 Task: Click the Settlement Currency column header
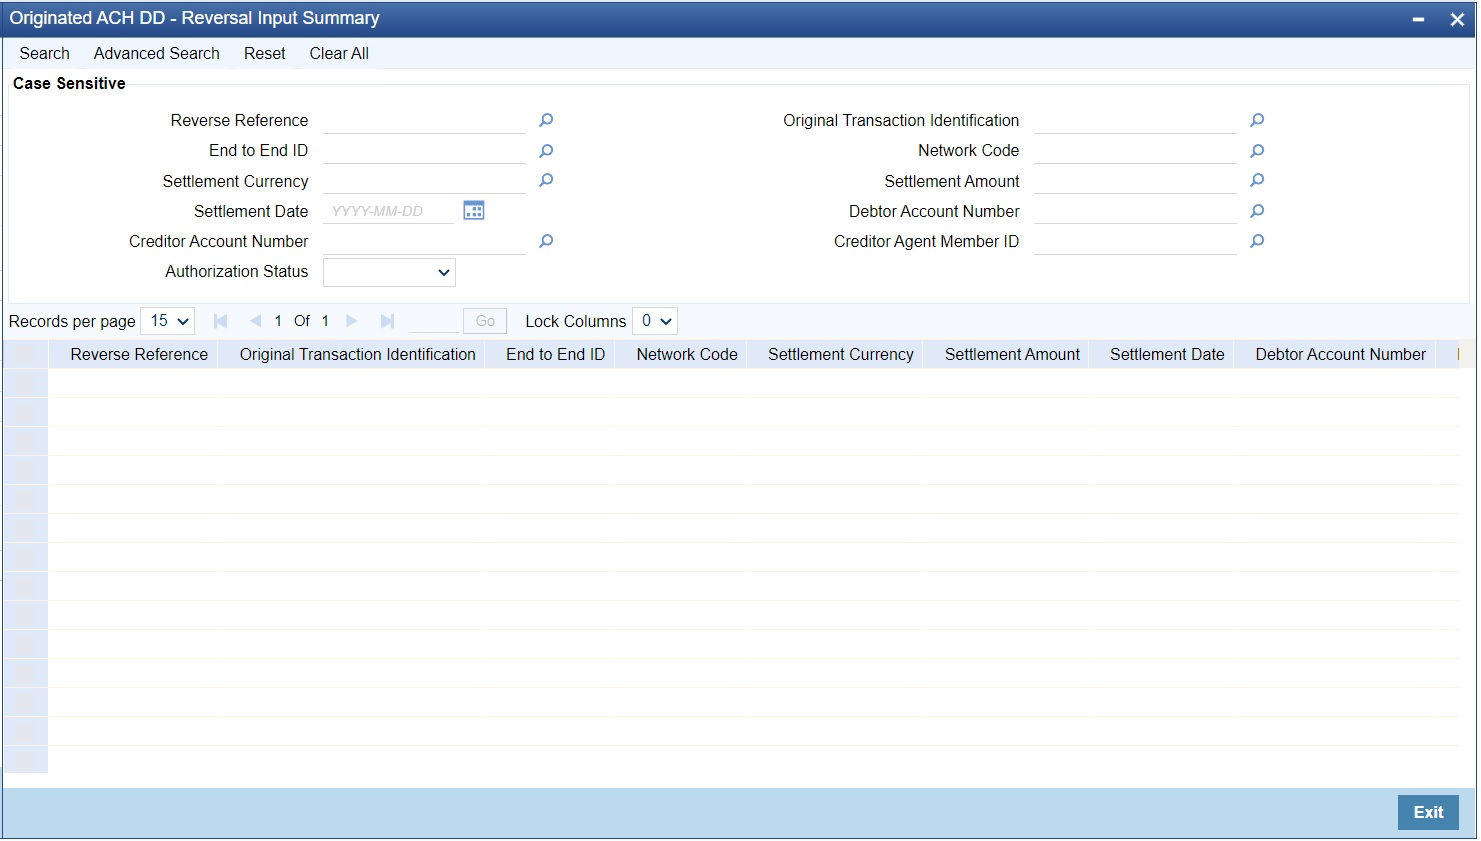tap(841, 355)
